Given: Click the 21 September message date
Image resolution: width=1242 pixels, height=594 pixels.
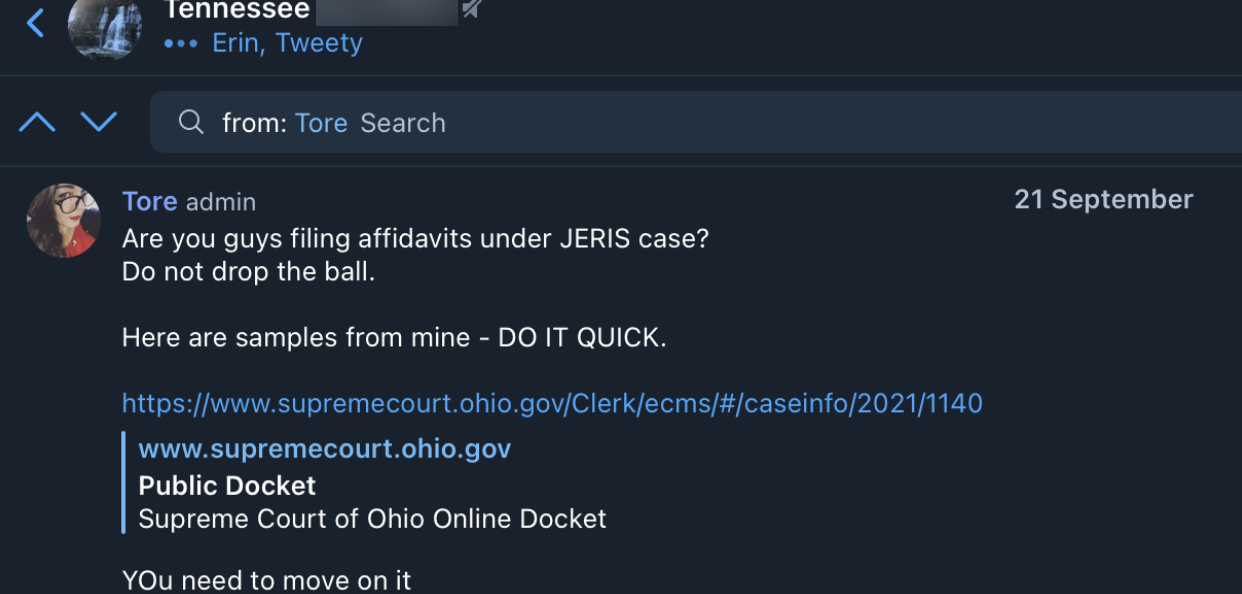Looking at the screenshot, I should 1103,200.
